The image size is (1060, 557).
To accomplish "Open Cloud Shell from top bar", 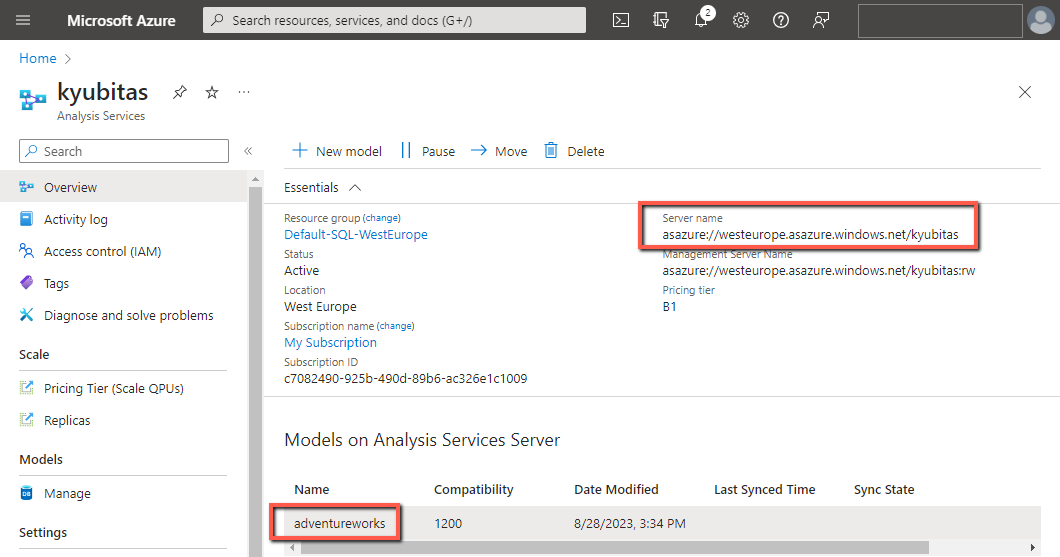I will (621, 20).
